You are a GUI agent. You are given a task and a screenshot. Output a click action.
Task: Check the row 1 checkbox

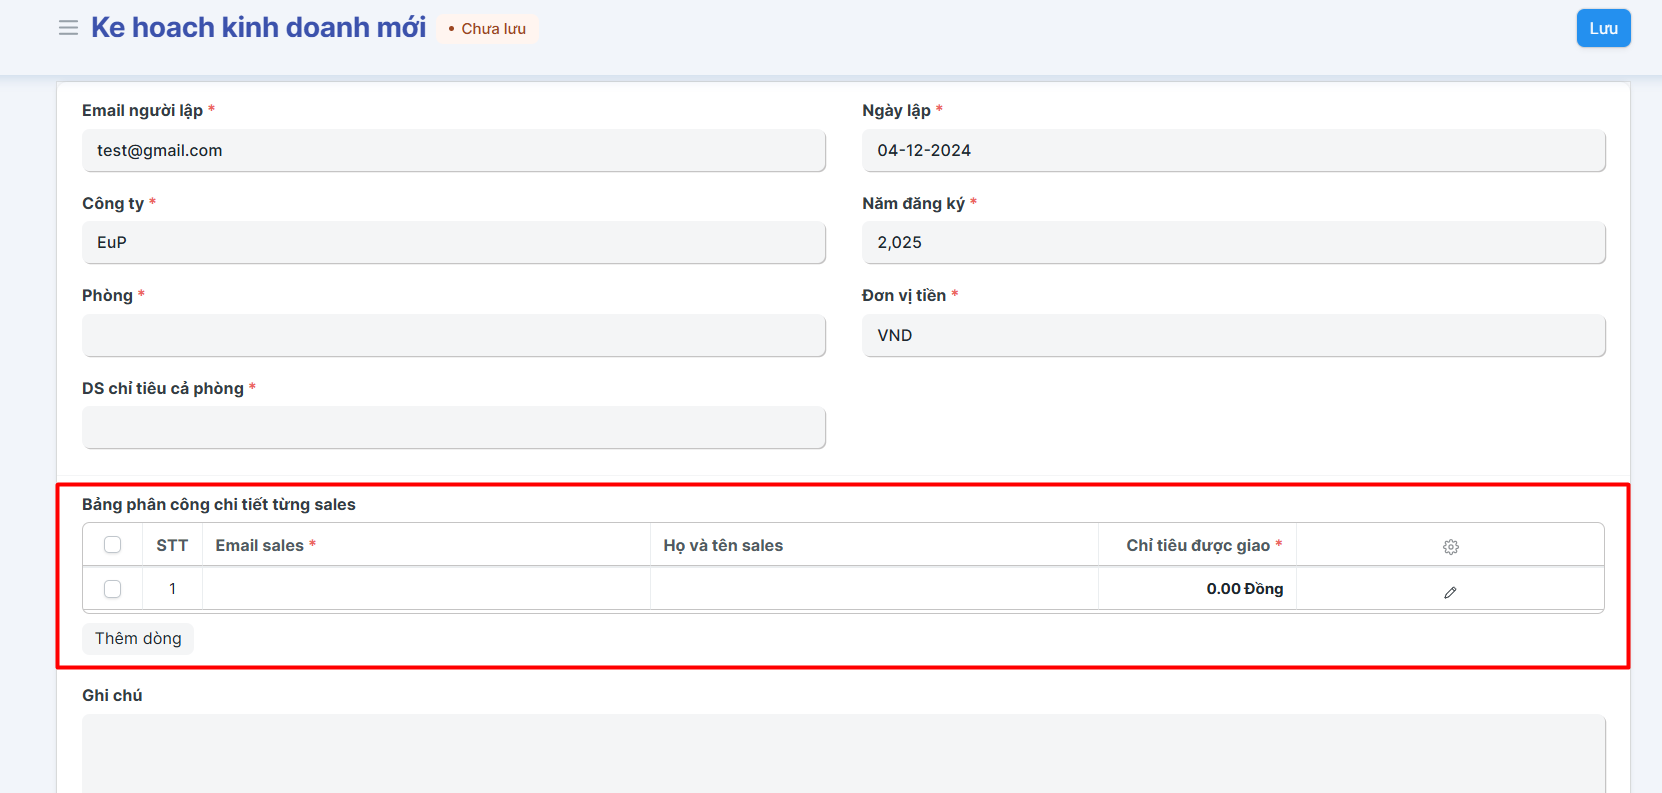tap(113, 589)
